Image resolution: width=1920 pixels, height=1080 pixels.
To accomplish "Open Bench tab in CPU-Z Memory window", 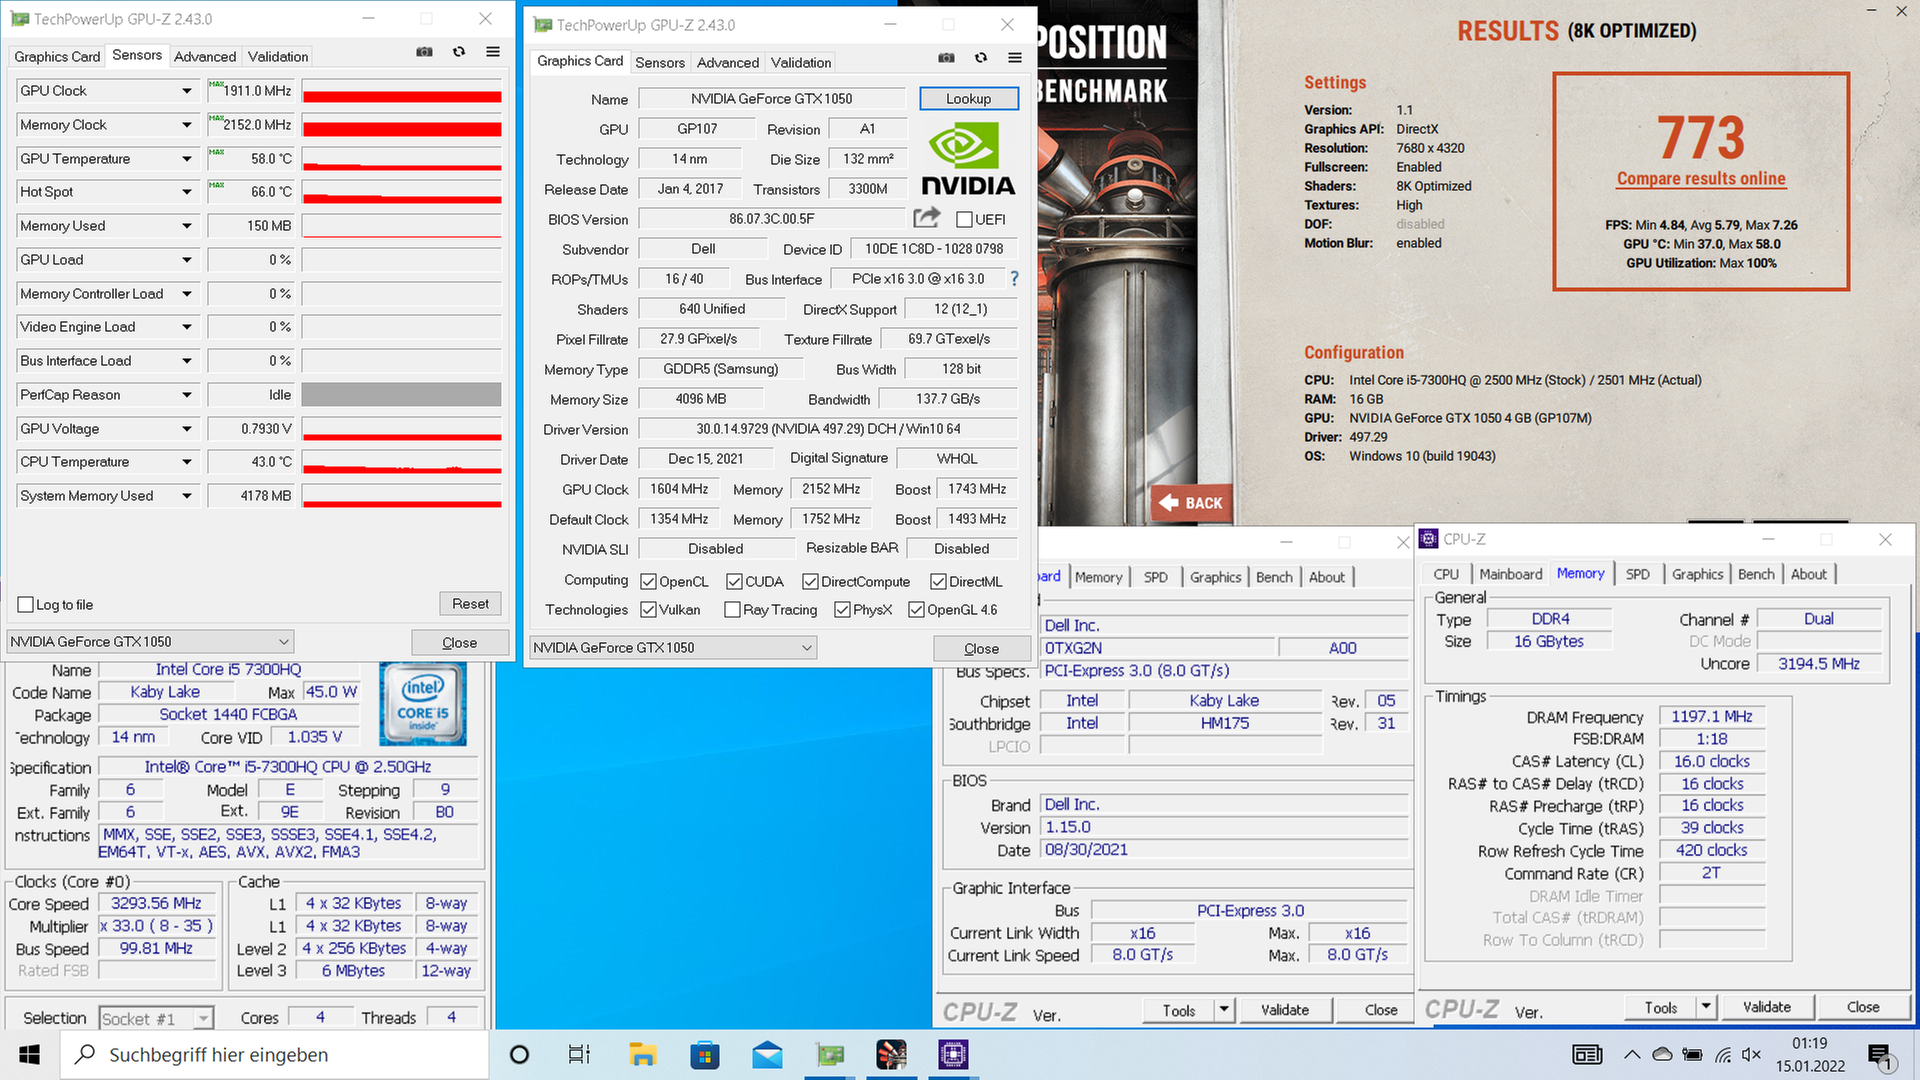I will point(1756,574).
